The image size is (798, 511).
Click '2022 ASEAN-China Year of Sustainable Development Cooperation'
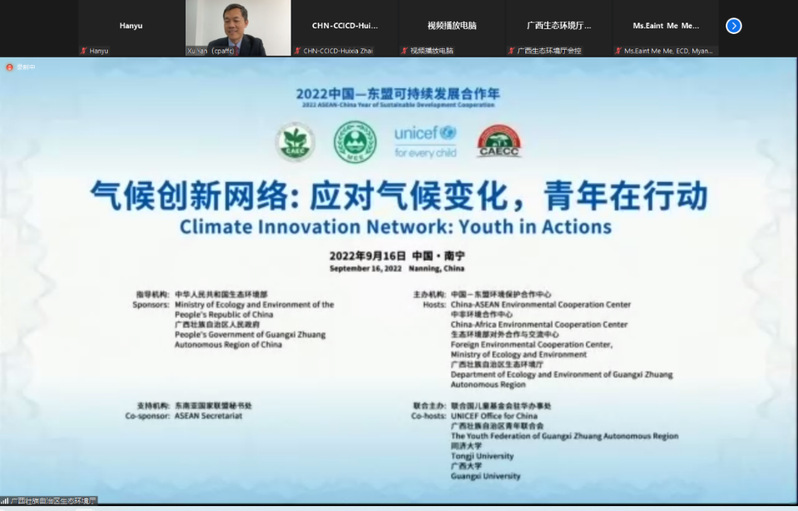pos(398,105)
